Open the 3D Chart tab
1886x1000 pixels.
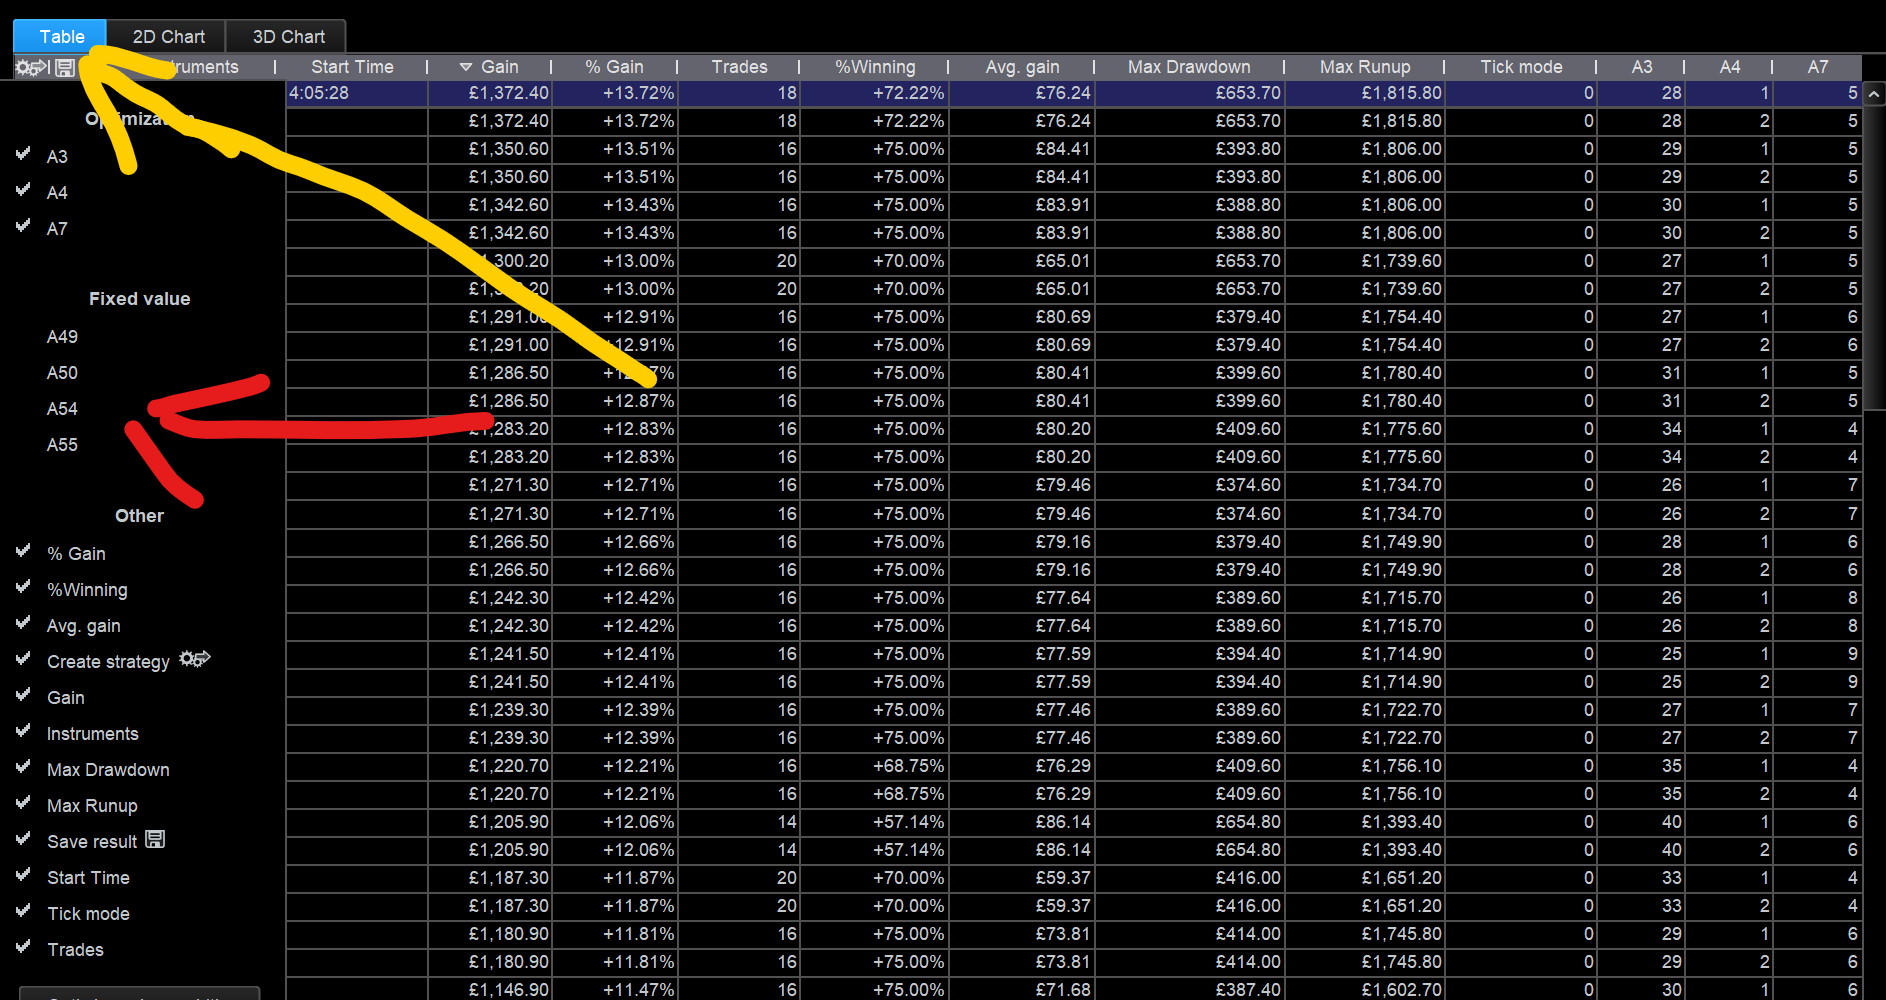click(287, 37)
